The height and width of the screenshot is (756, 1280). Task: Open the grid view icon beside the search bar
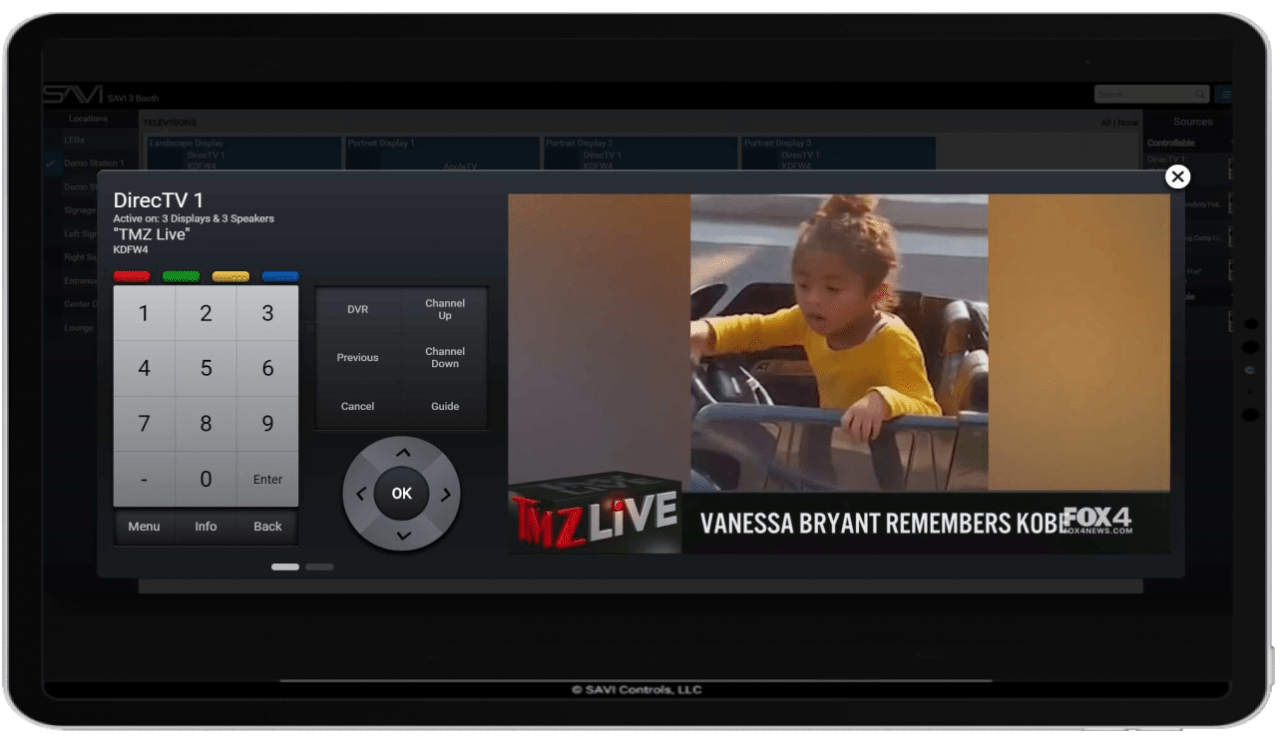pyautogui.click(x=1226, y=94)
